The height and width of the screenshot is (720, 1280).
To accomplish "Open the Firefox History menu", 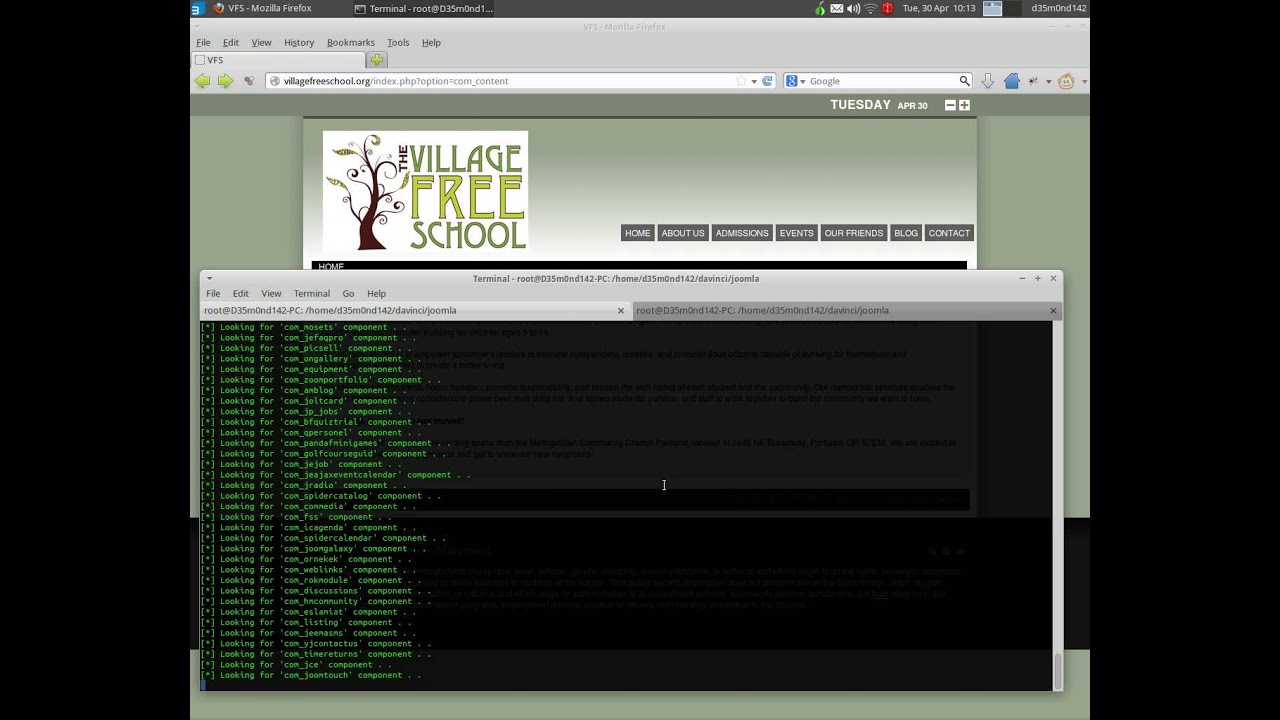I will [x=299, y=42].
